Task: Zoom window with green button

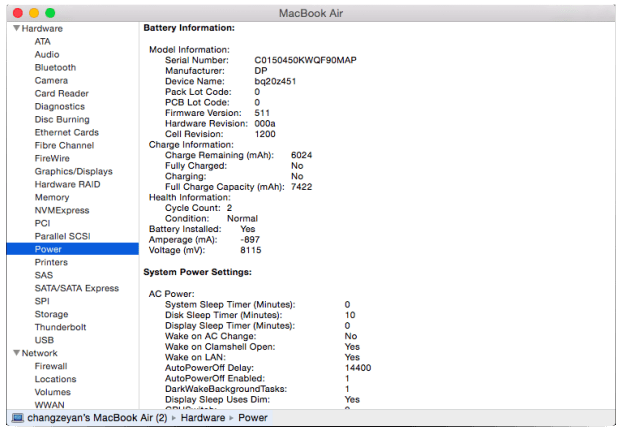Action: (50, 13)
